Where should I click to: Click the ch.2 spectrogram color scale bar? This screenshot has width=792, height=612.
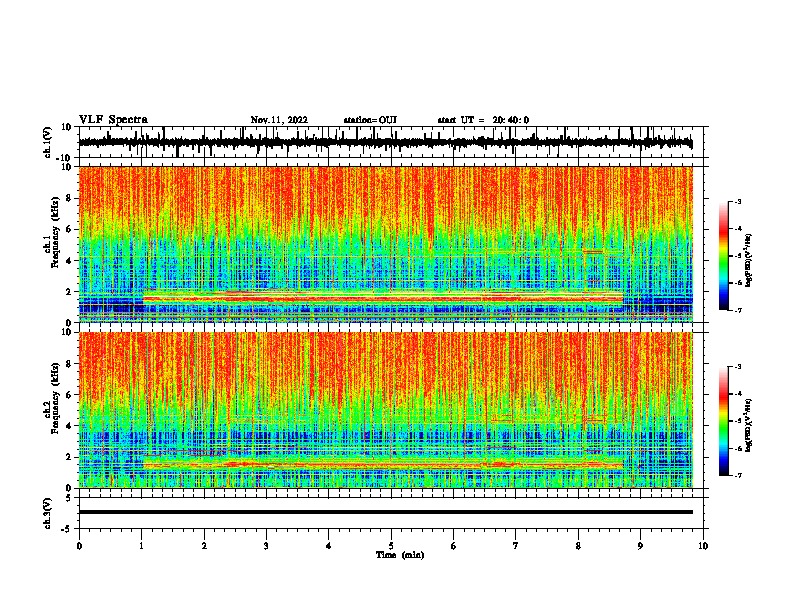click(724, 421)
